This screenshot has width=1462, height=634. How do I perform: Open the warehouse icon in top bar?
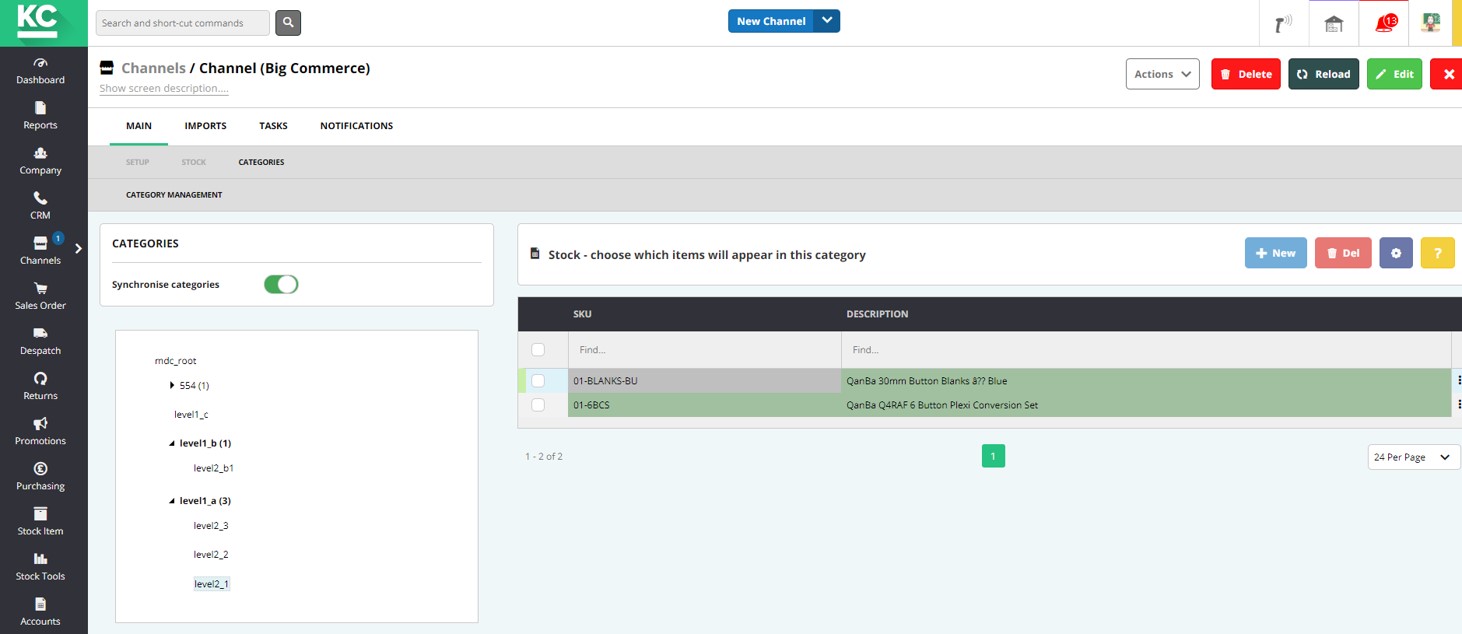tap(1333, 23)
